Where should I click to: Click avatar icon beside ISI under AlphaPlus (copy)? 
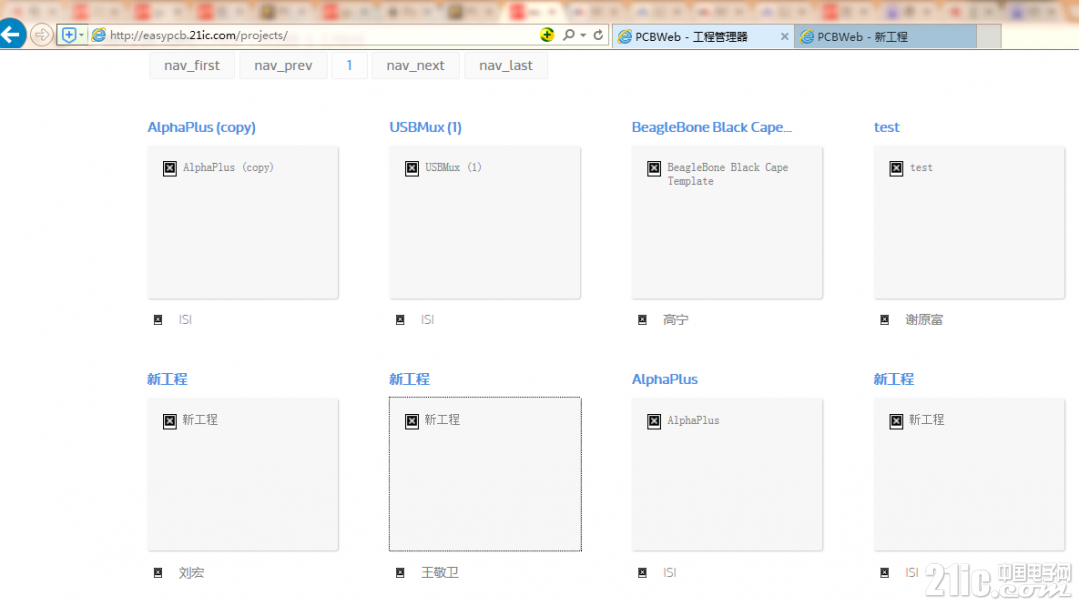(x=158, y=320)
